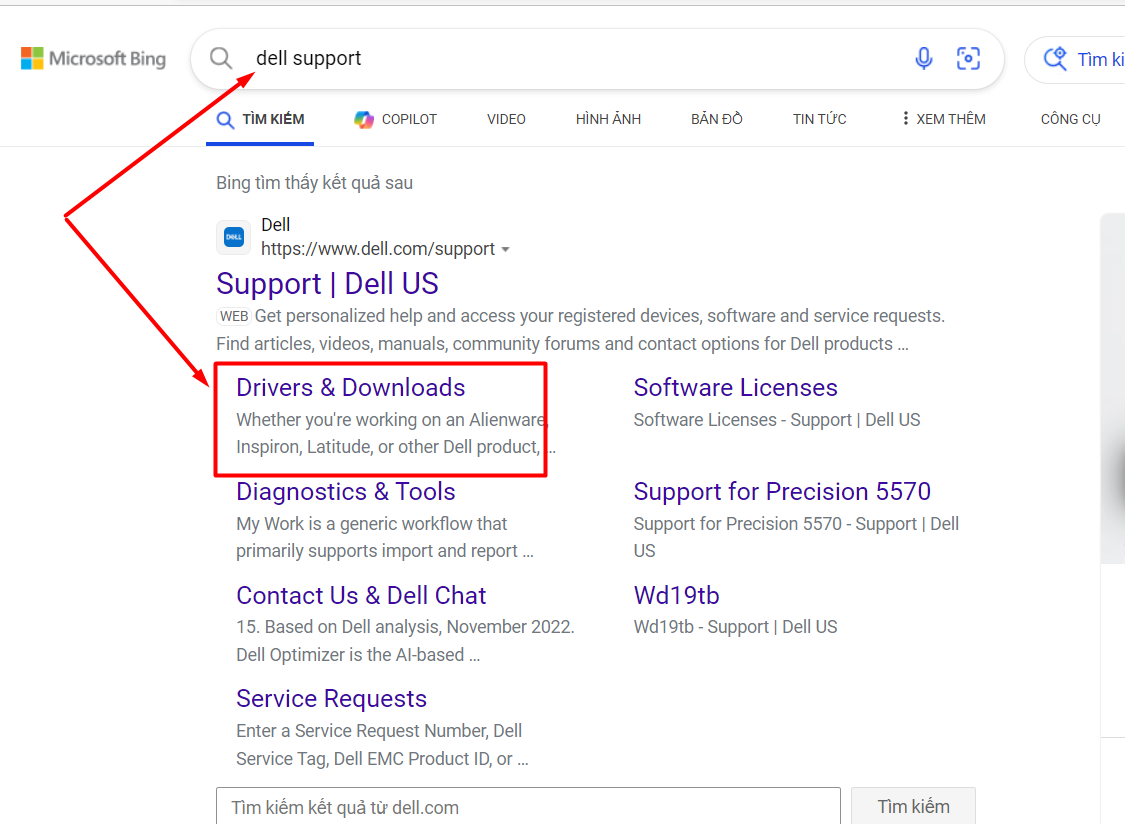Open the Copilot tab
This screenshot has height=824, width=1125.
coord(395,119)
